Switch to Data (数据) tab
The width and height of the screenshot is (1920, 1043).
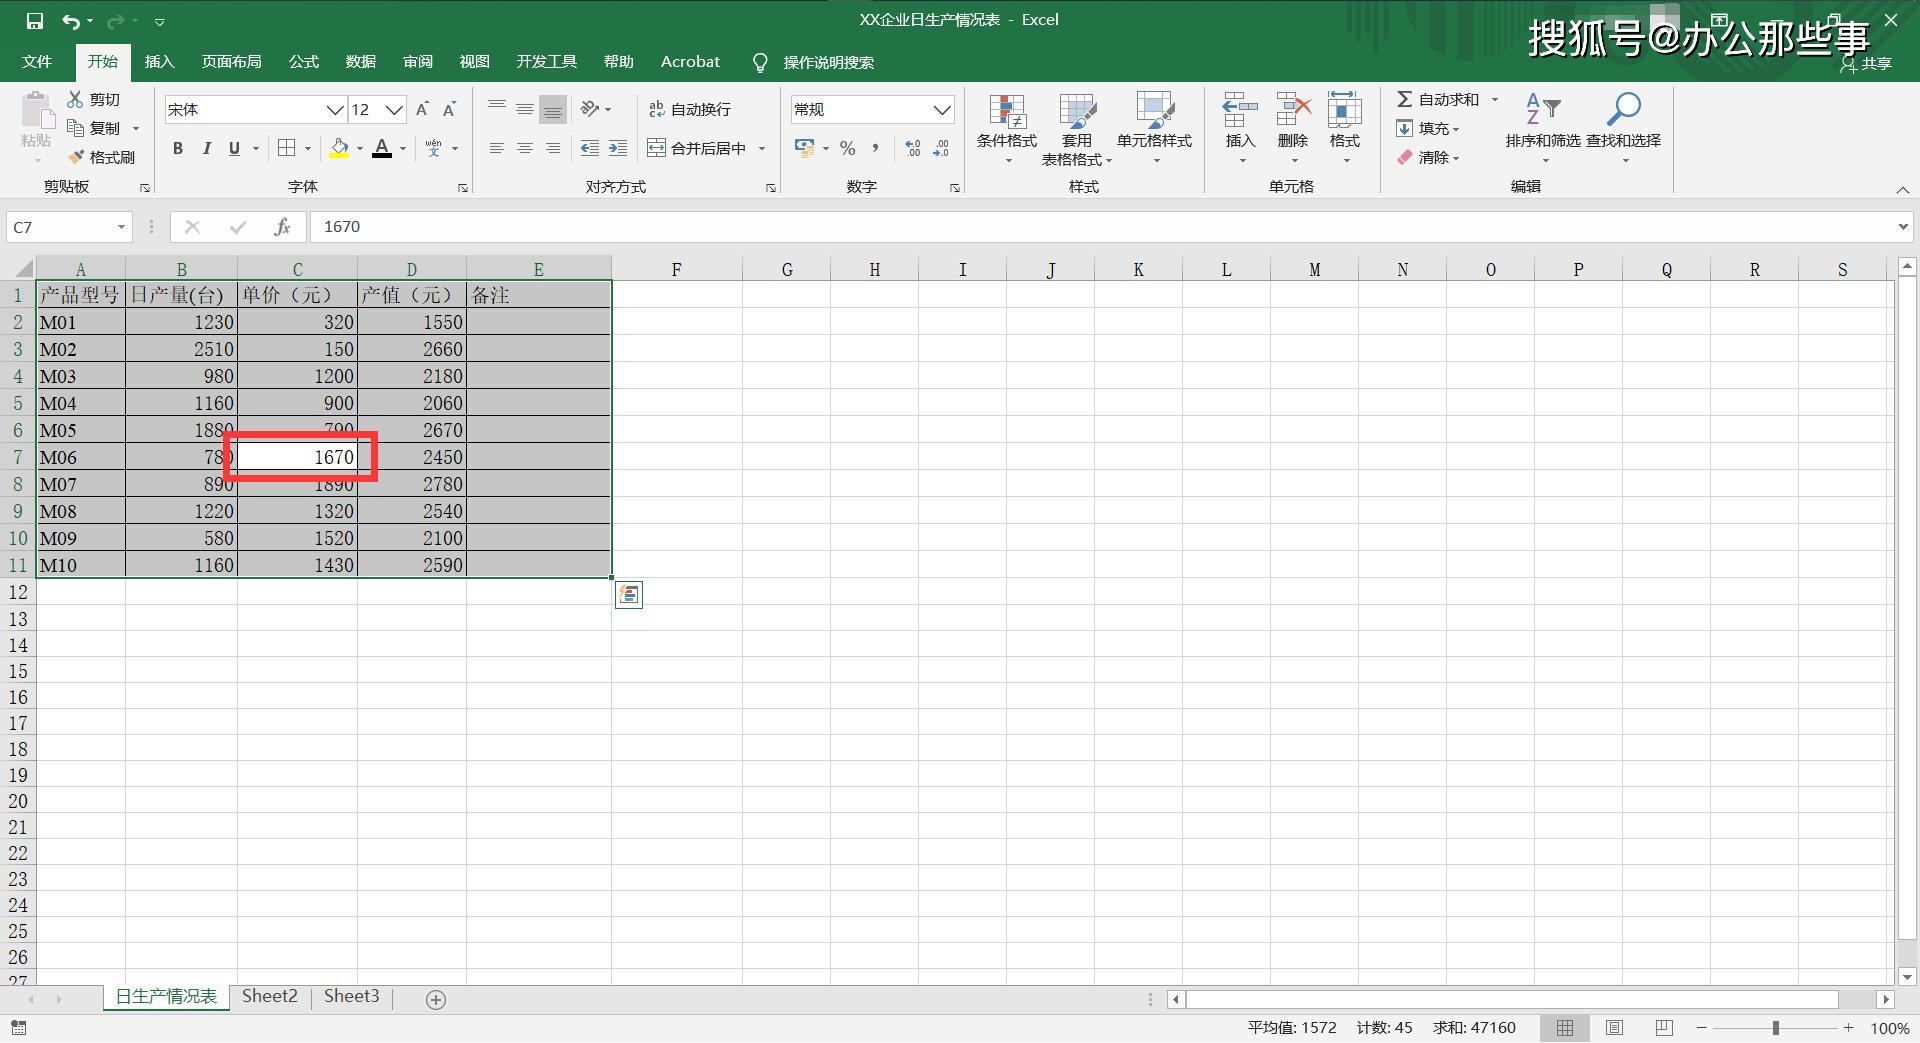point(360,62)
